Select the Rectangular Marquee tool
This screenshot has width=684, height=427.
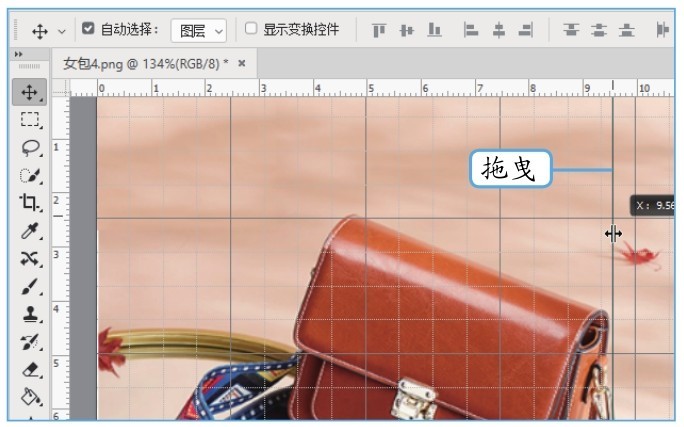coord(29,120)
